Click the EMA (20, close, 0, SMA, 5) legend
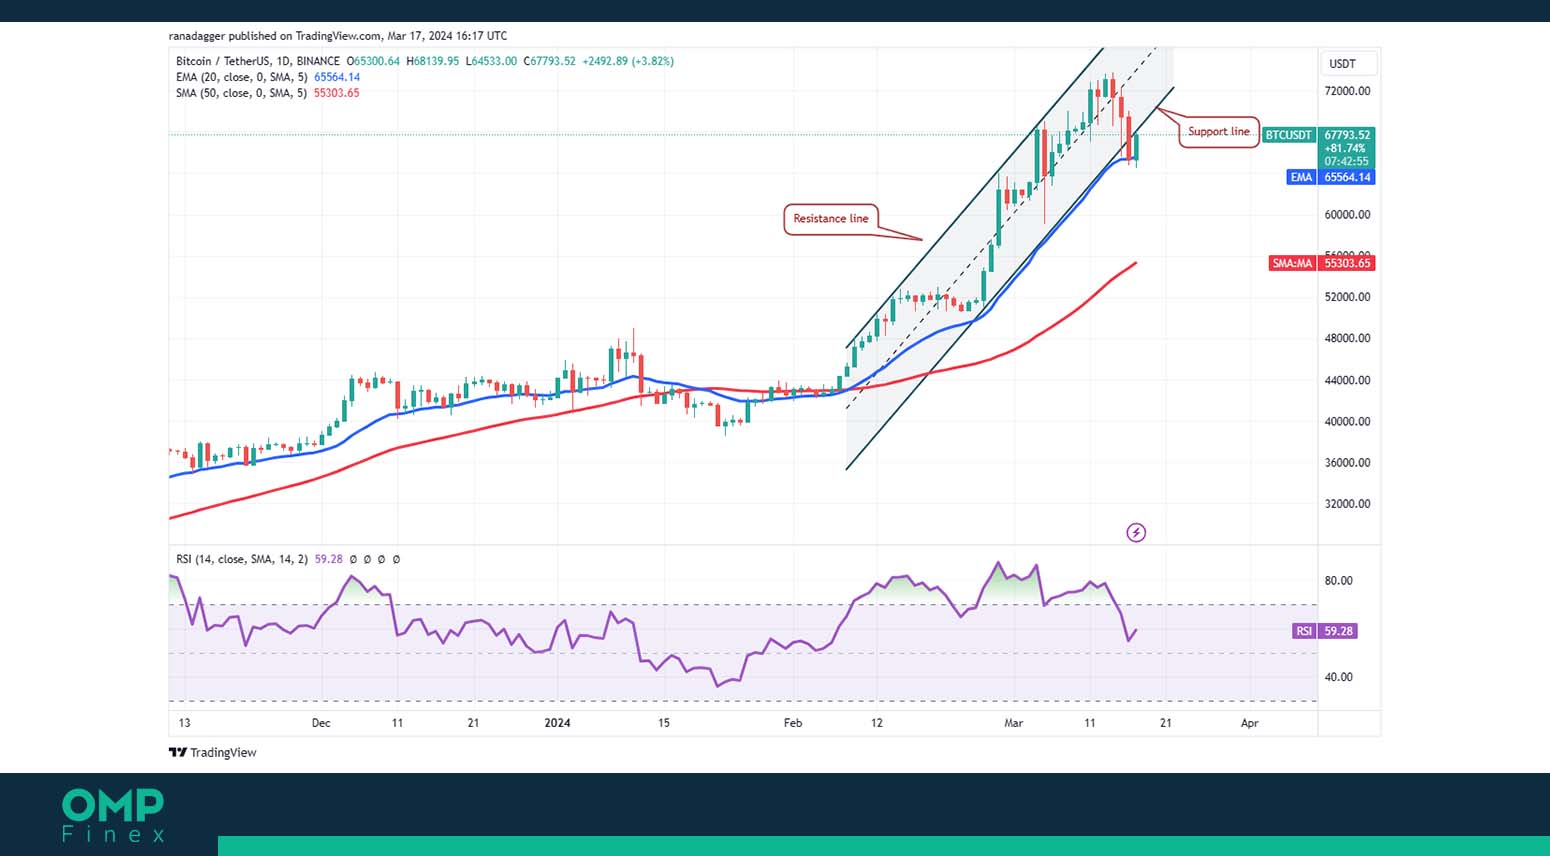Image resolution: width=1550 pixels, height=856 pixels. [x=242, y=77]
